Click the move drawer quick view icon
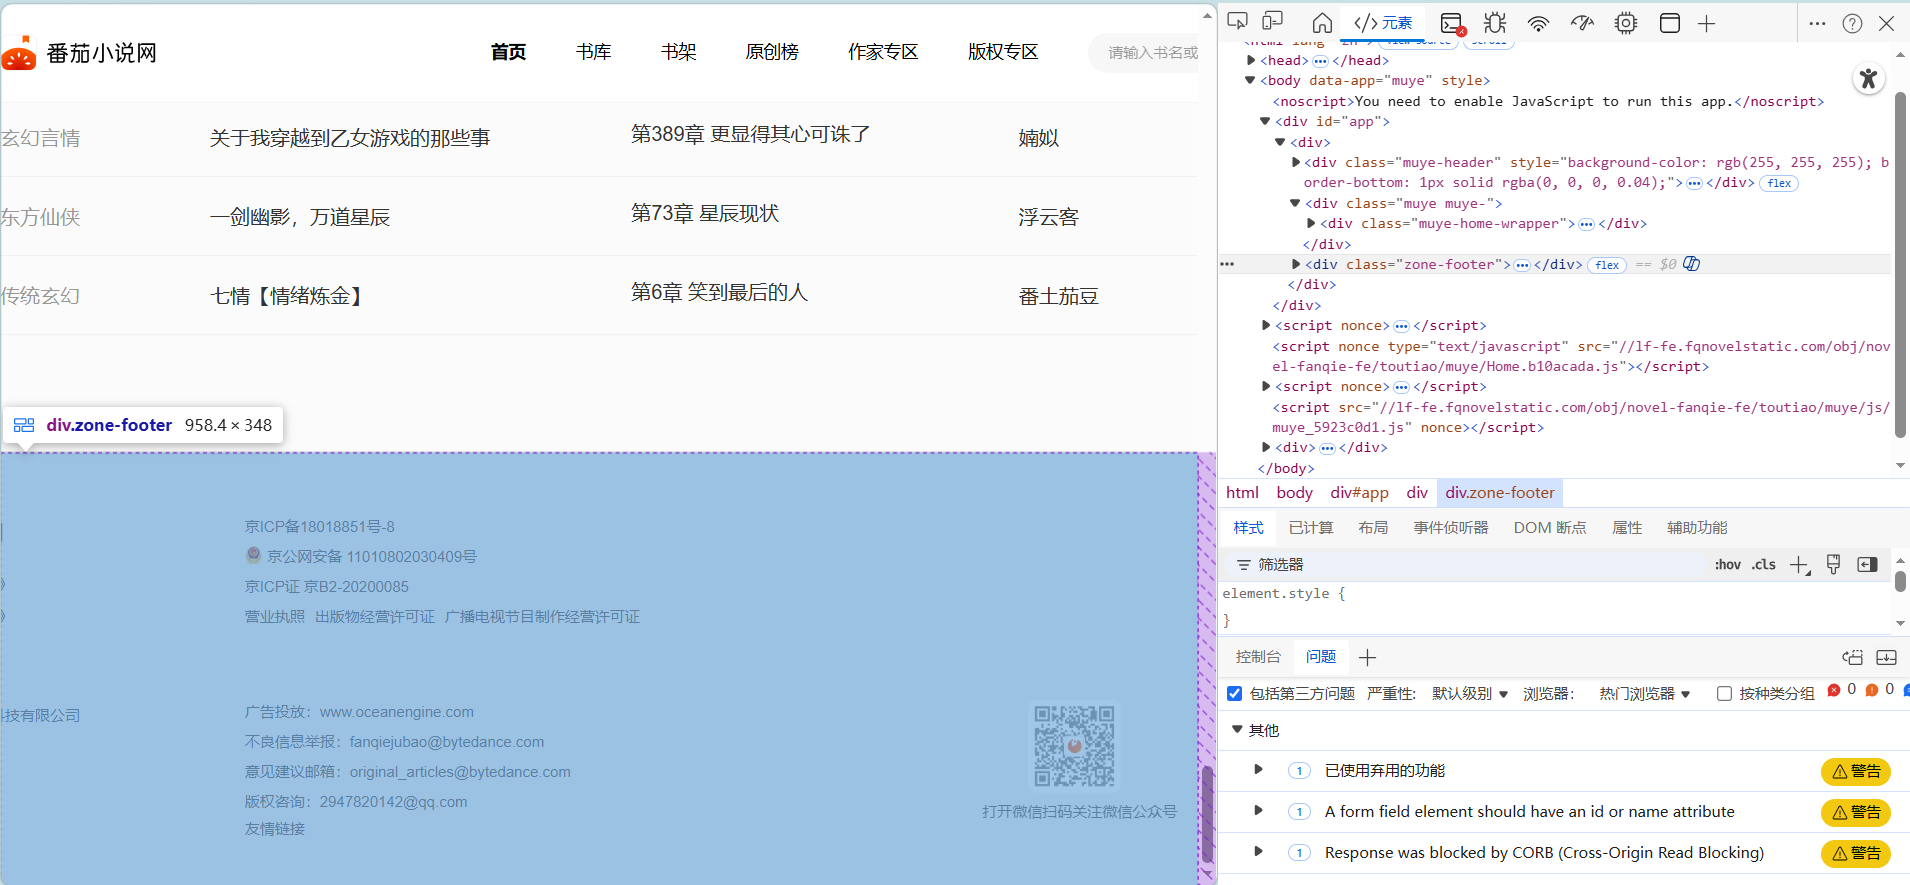Screen dimensions: 1910x885 click(x=1853, y=657)
